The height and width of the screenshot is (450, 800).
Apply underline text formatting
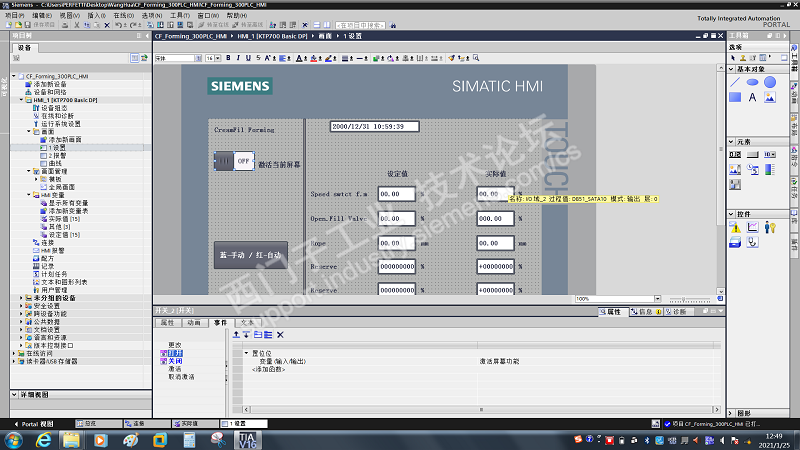point(248,58)
